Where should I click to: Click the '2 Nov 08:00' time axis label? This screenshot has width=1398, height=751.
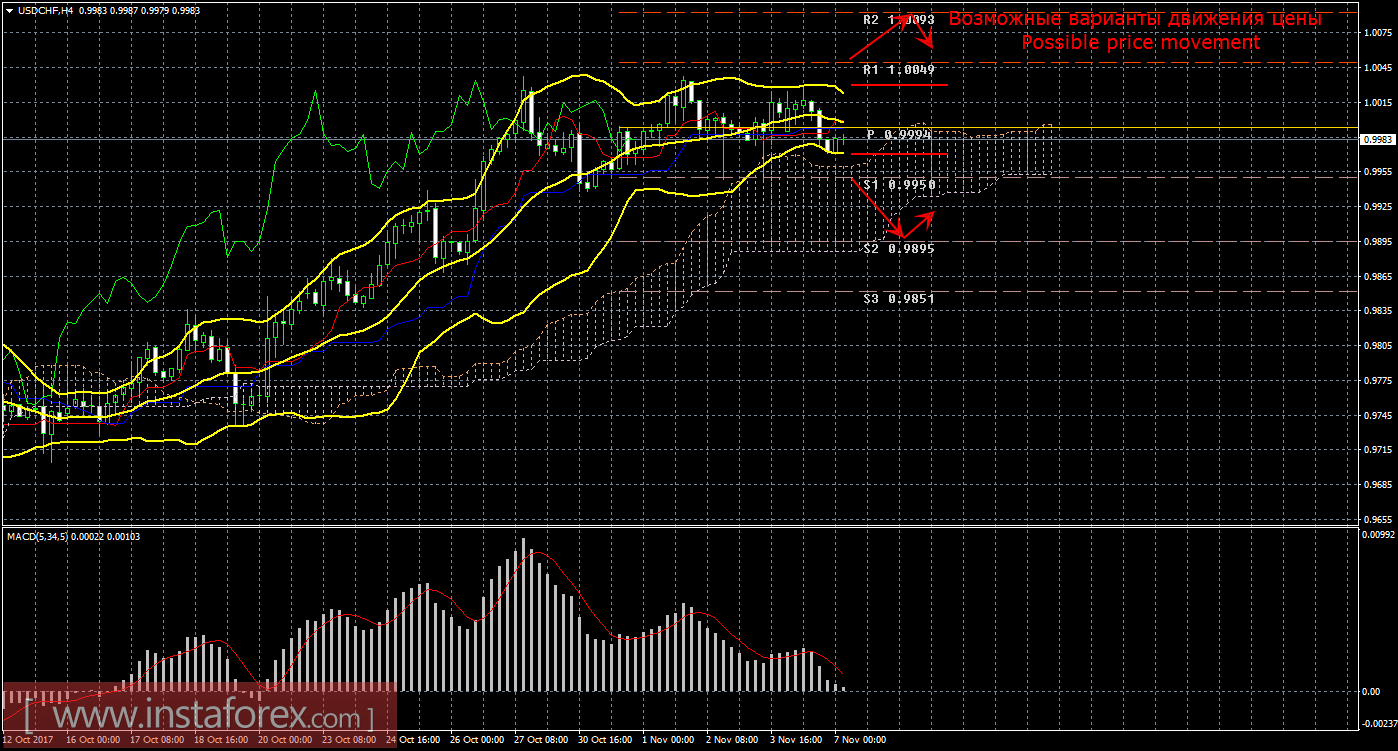(734, 741)
